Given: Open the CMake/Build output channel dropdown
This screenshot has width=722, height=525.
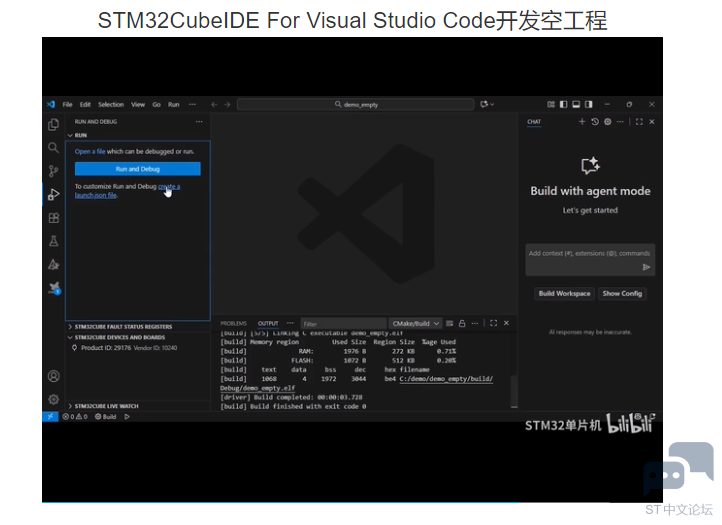Looking at the screenshot, I should pyautogui.click(x=415, y=323).
